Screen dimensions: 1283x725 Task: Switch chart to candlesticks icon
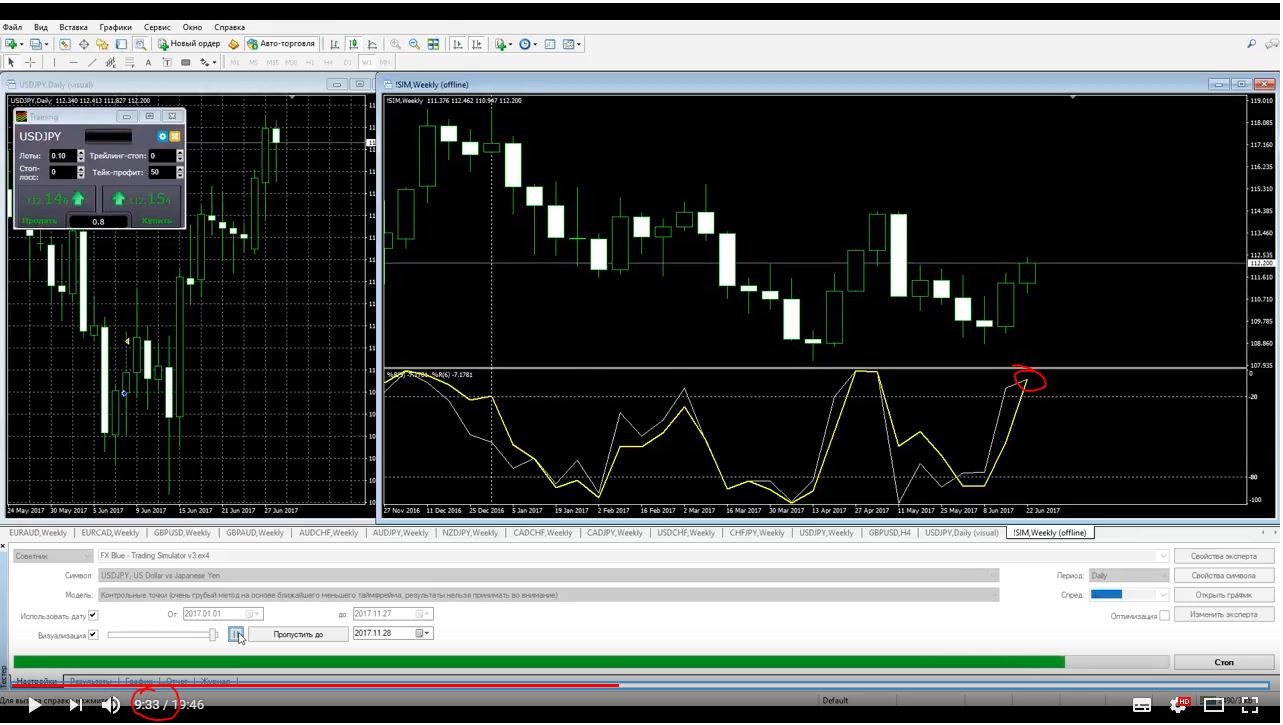click(353, 44)
